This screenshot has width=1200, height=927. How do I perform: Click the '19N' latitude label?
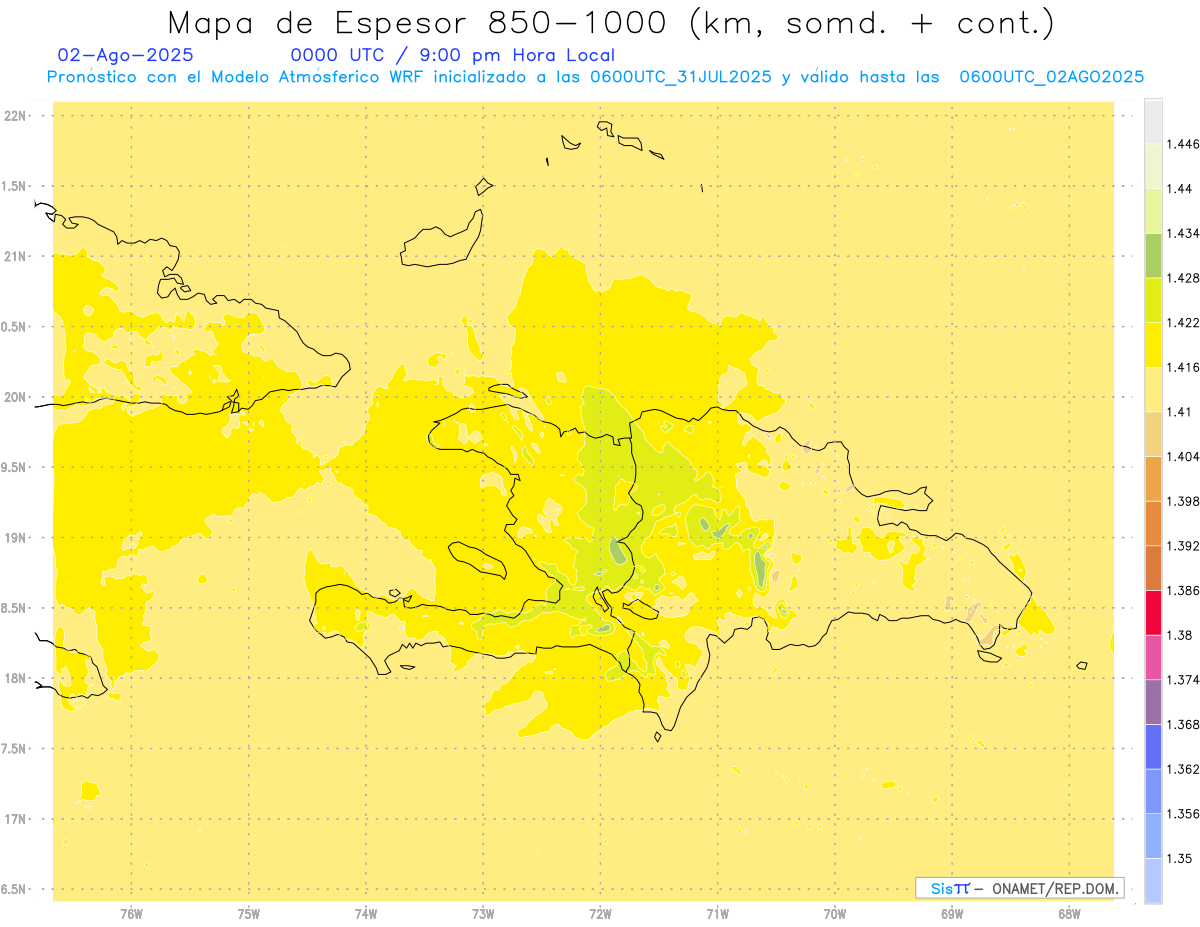[x=17, y=538]
